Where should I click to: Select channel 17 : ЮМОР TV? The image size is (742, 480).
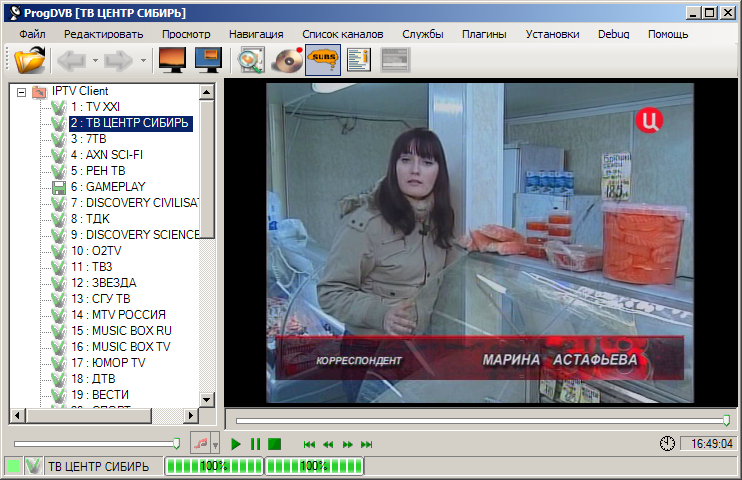[108, 363]
